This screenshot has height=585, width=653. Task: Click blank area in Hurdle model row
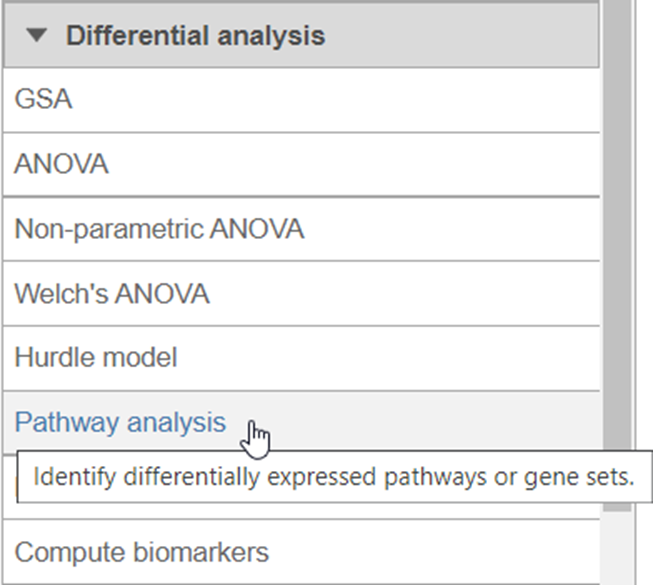pos(387,358)
